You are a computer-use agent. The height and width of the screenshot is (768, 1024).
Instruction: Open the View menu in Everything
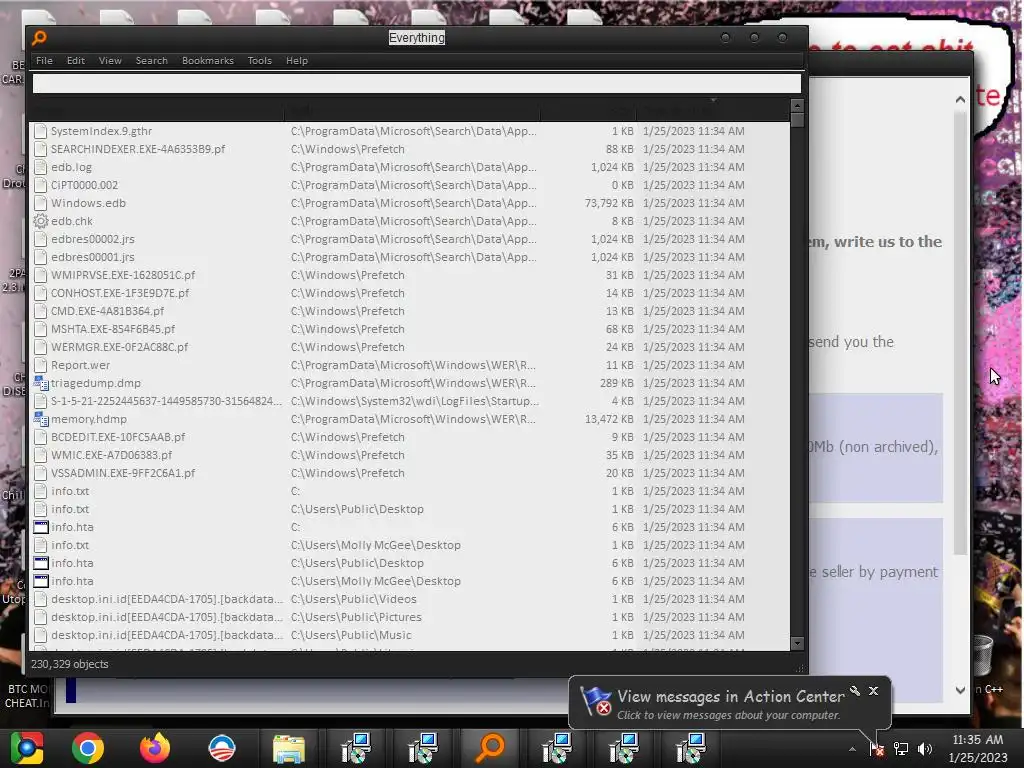(x=110, y=61)
